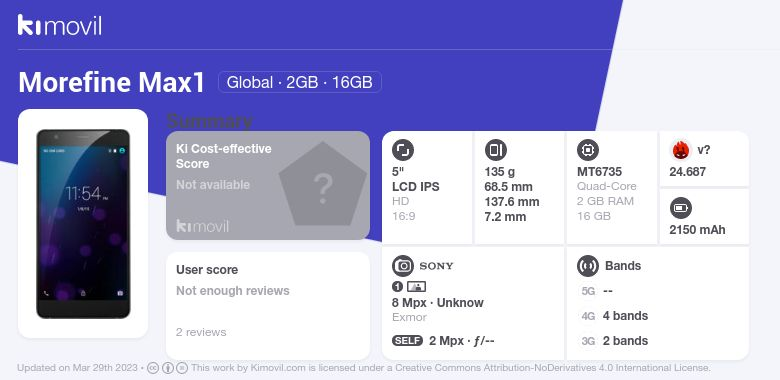Click the 68.5 mm width value
The height and width of the screenshot is (380, 780).
pyautogui.click(x=508, y=187)
